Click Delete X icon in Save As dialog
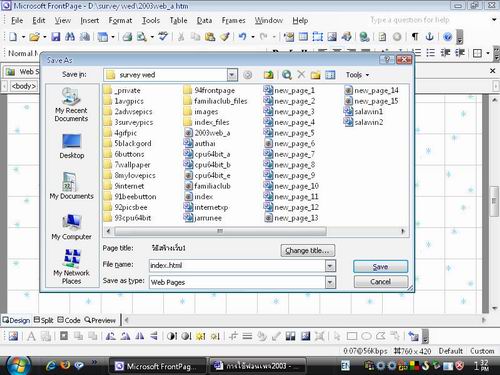This screenshot has width=500, height=375. click(x=301, y=75)
